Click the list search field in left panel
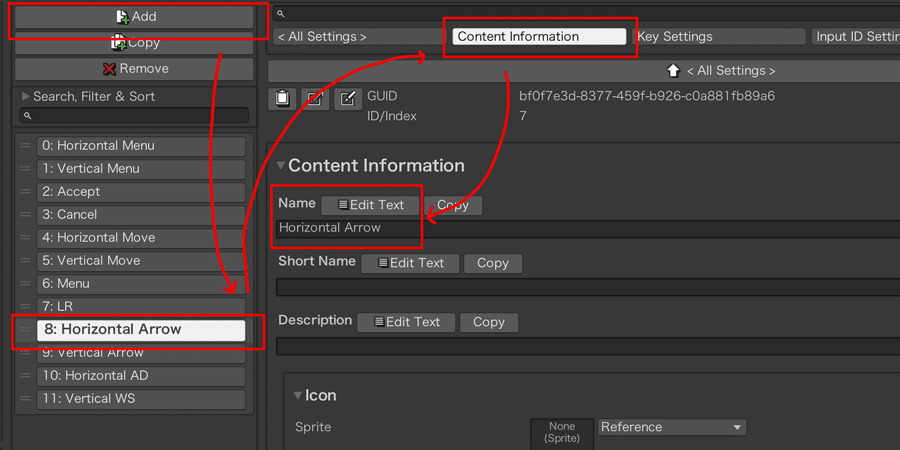This screenshot has width=900, height=450. 134,115
